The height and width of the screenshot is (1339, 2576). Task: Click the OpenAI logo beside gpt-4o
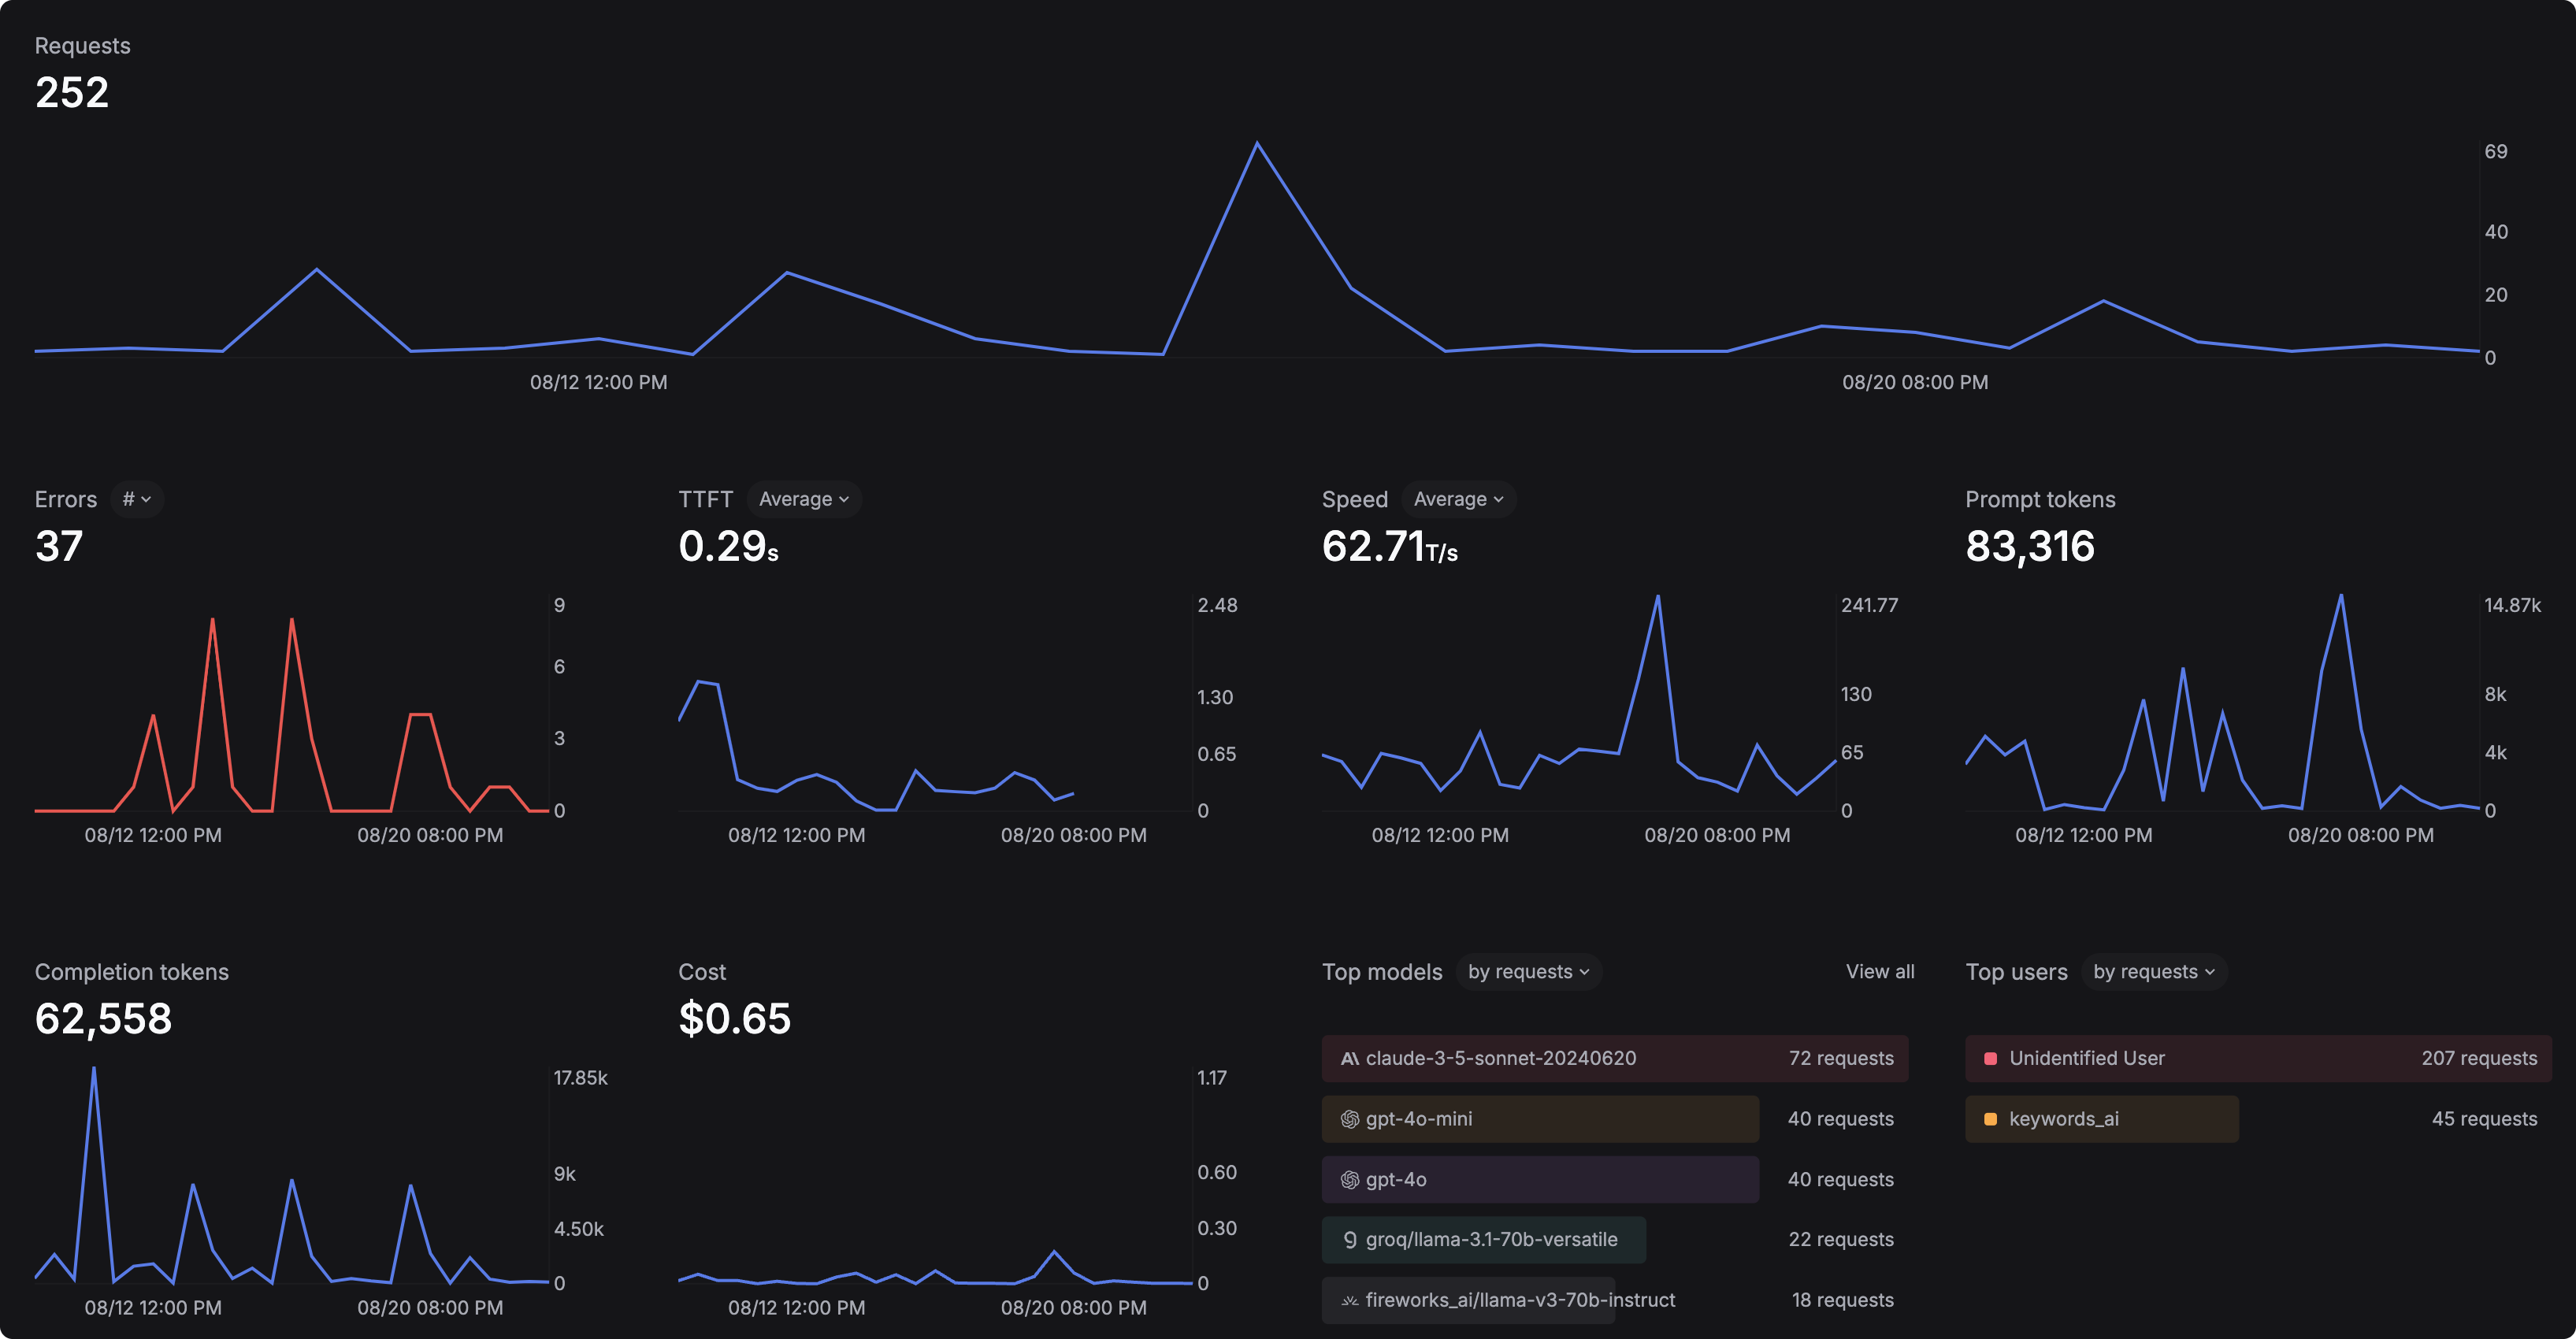click(1349, 1179)
